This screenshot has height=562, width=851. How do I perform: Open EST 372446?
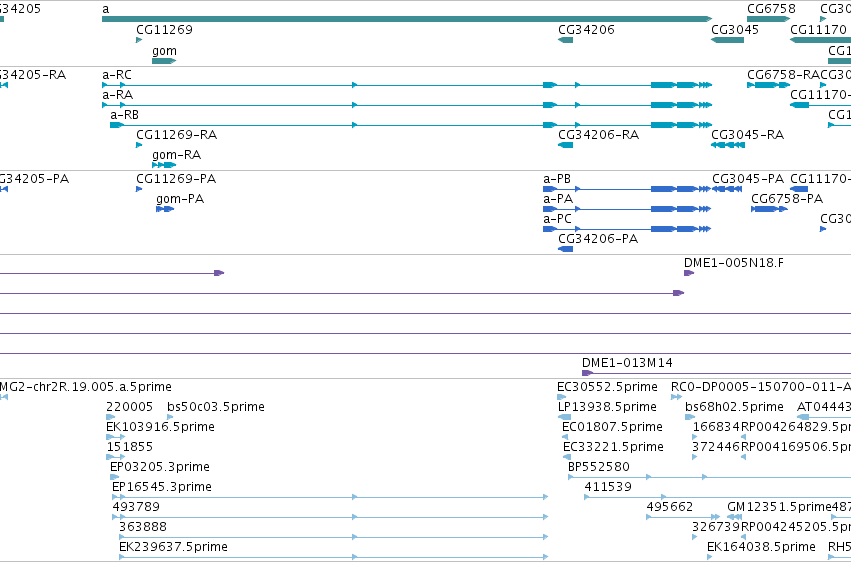(x=694, y=457)
